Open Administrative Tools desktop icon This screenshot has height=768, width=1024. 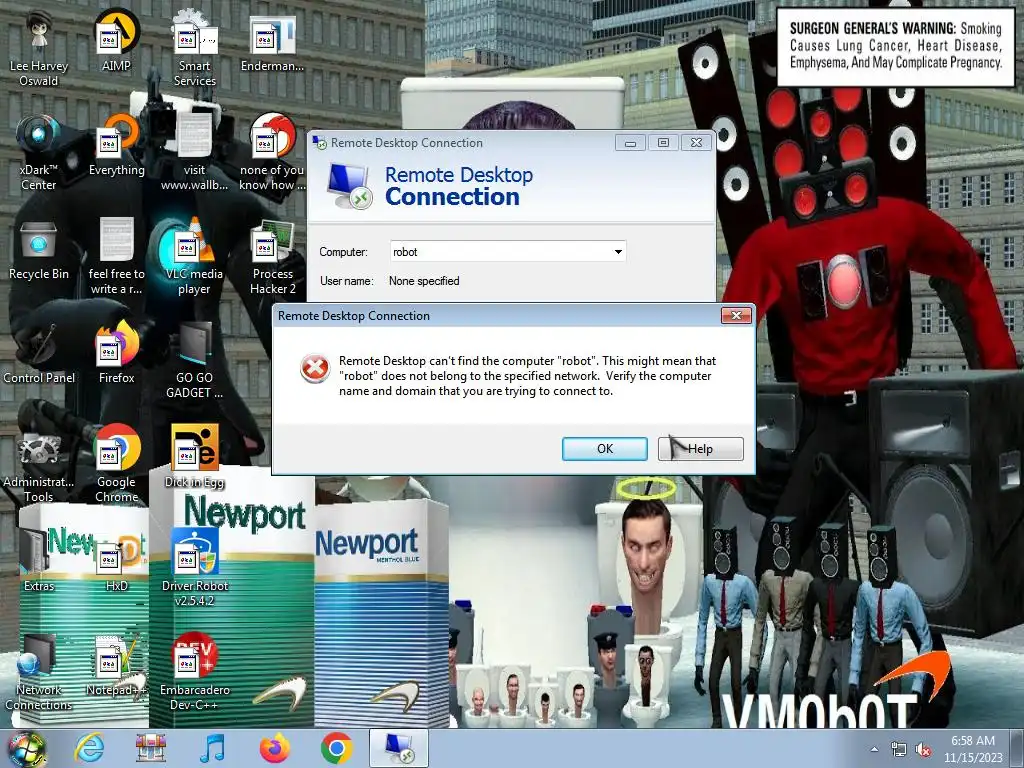click(39, 464)
